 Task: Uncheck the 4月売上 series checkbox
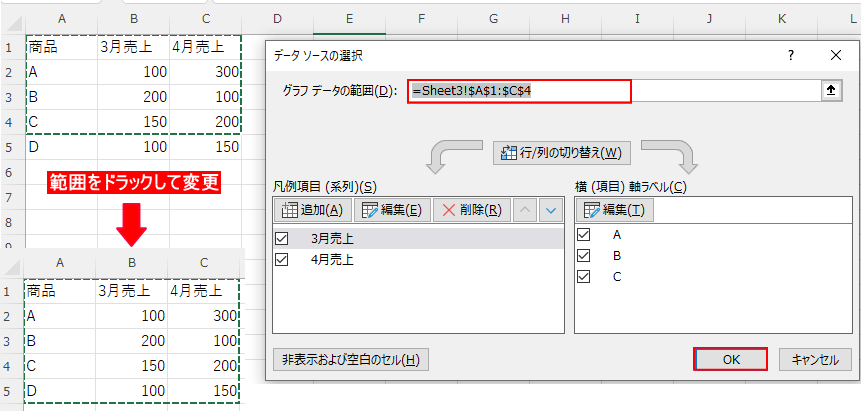tap(282, 259)
